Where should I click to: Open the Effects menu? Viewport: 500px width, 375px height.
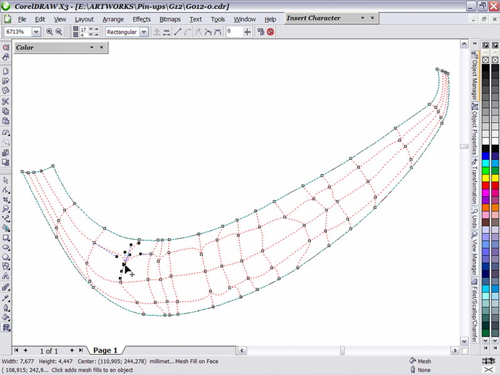pos(142,19)
